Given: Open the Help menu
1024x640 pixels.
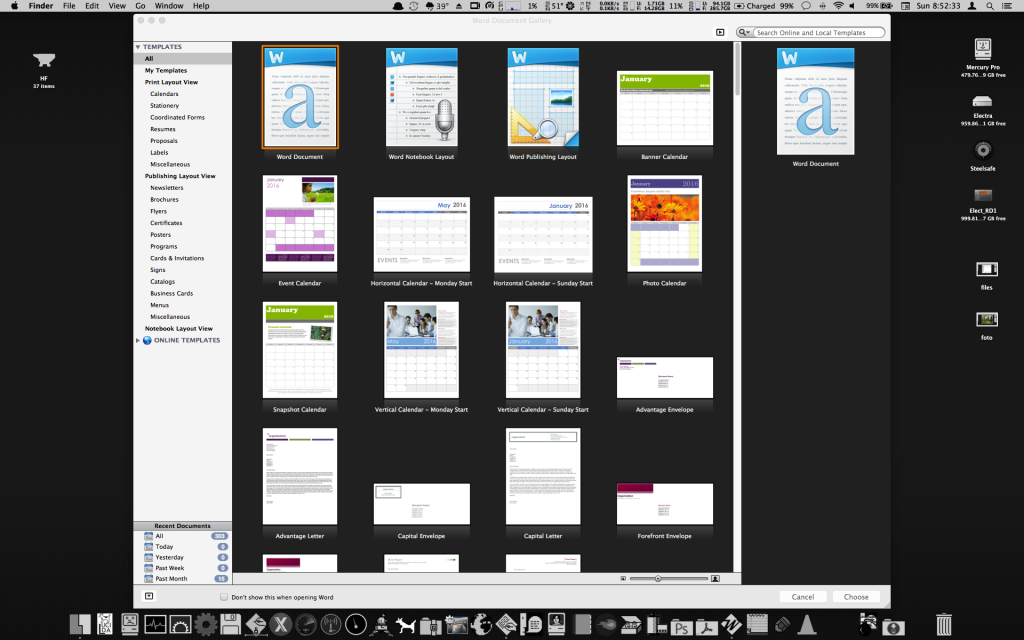Looking at the screenshot, I should (x=201, y=6).
